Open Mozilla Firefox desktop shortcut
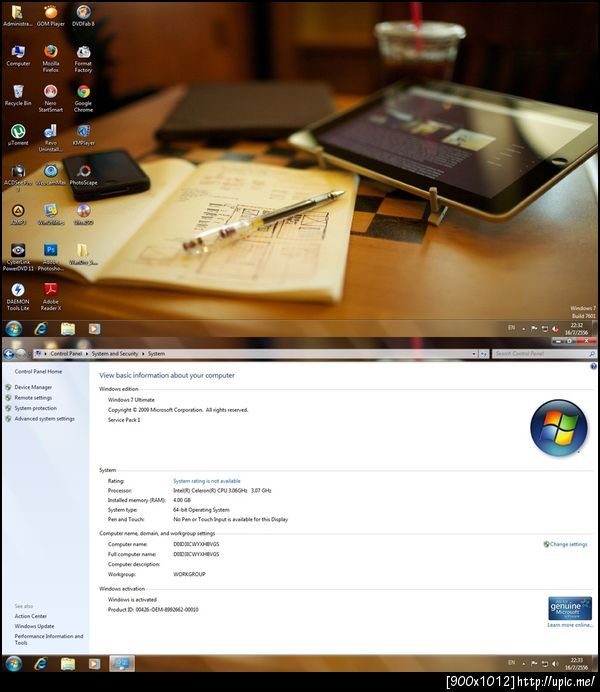Screen dimensions: 600x692 51,58
